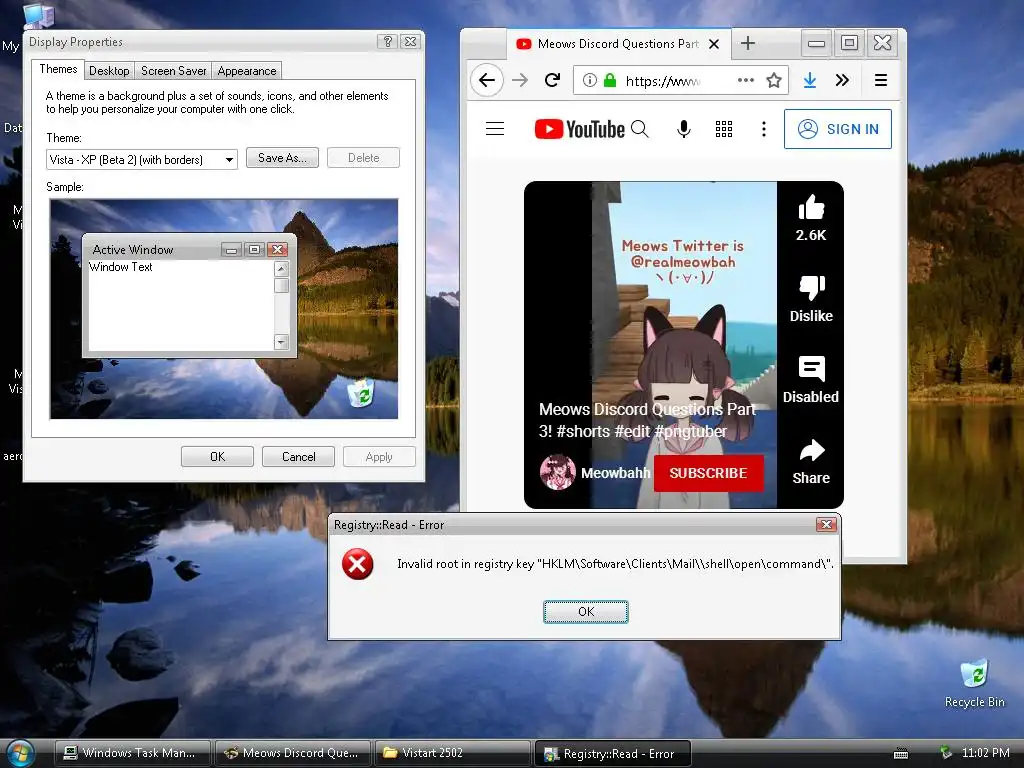Open page actions three-dot menu in address bar
1024x768 pixels.
(745, 80)
